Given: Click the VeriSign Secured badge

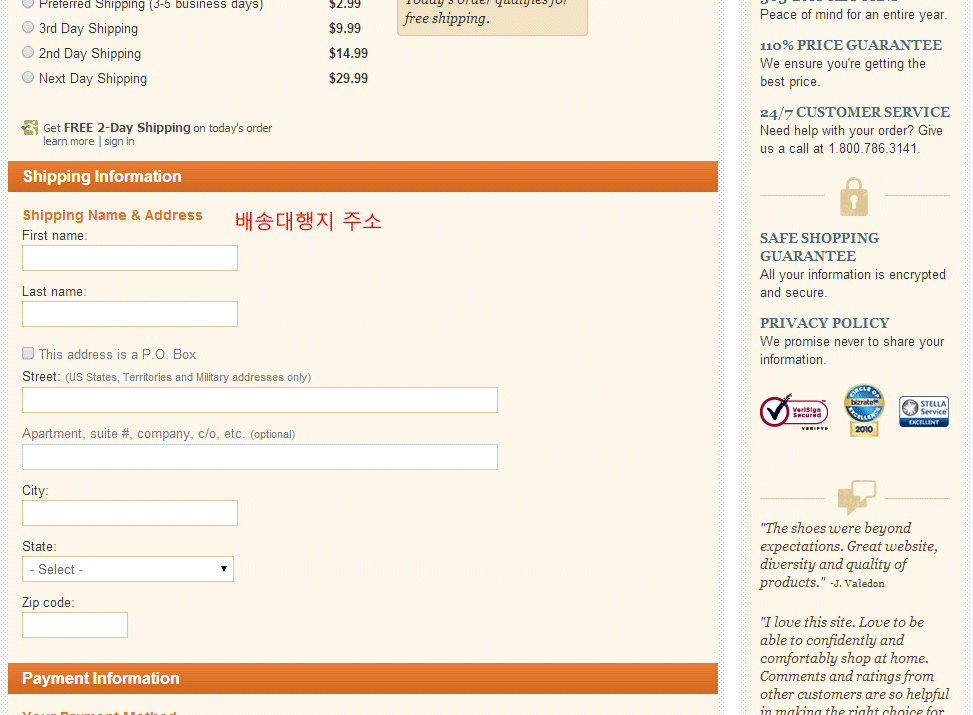Looking at the screenshot, I should click(x=793, y=411).
